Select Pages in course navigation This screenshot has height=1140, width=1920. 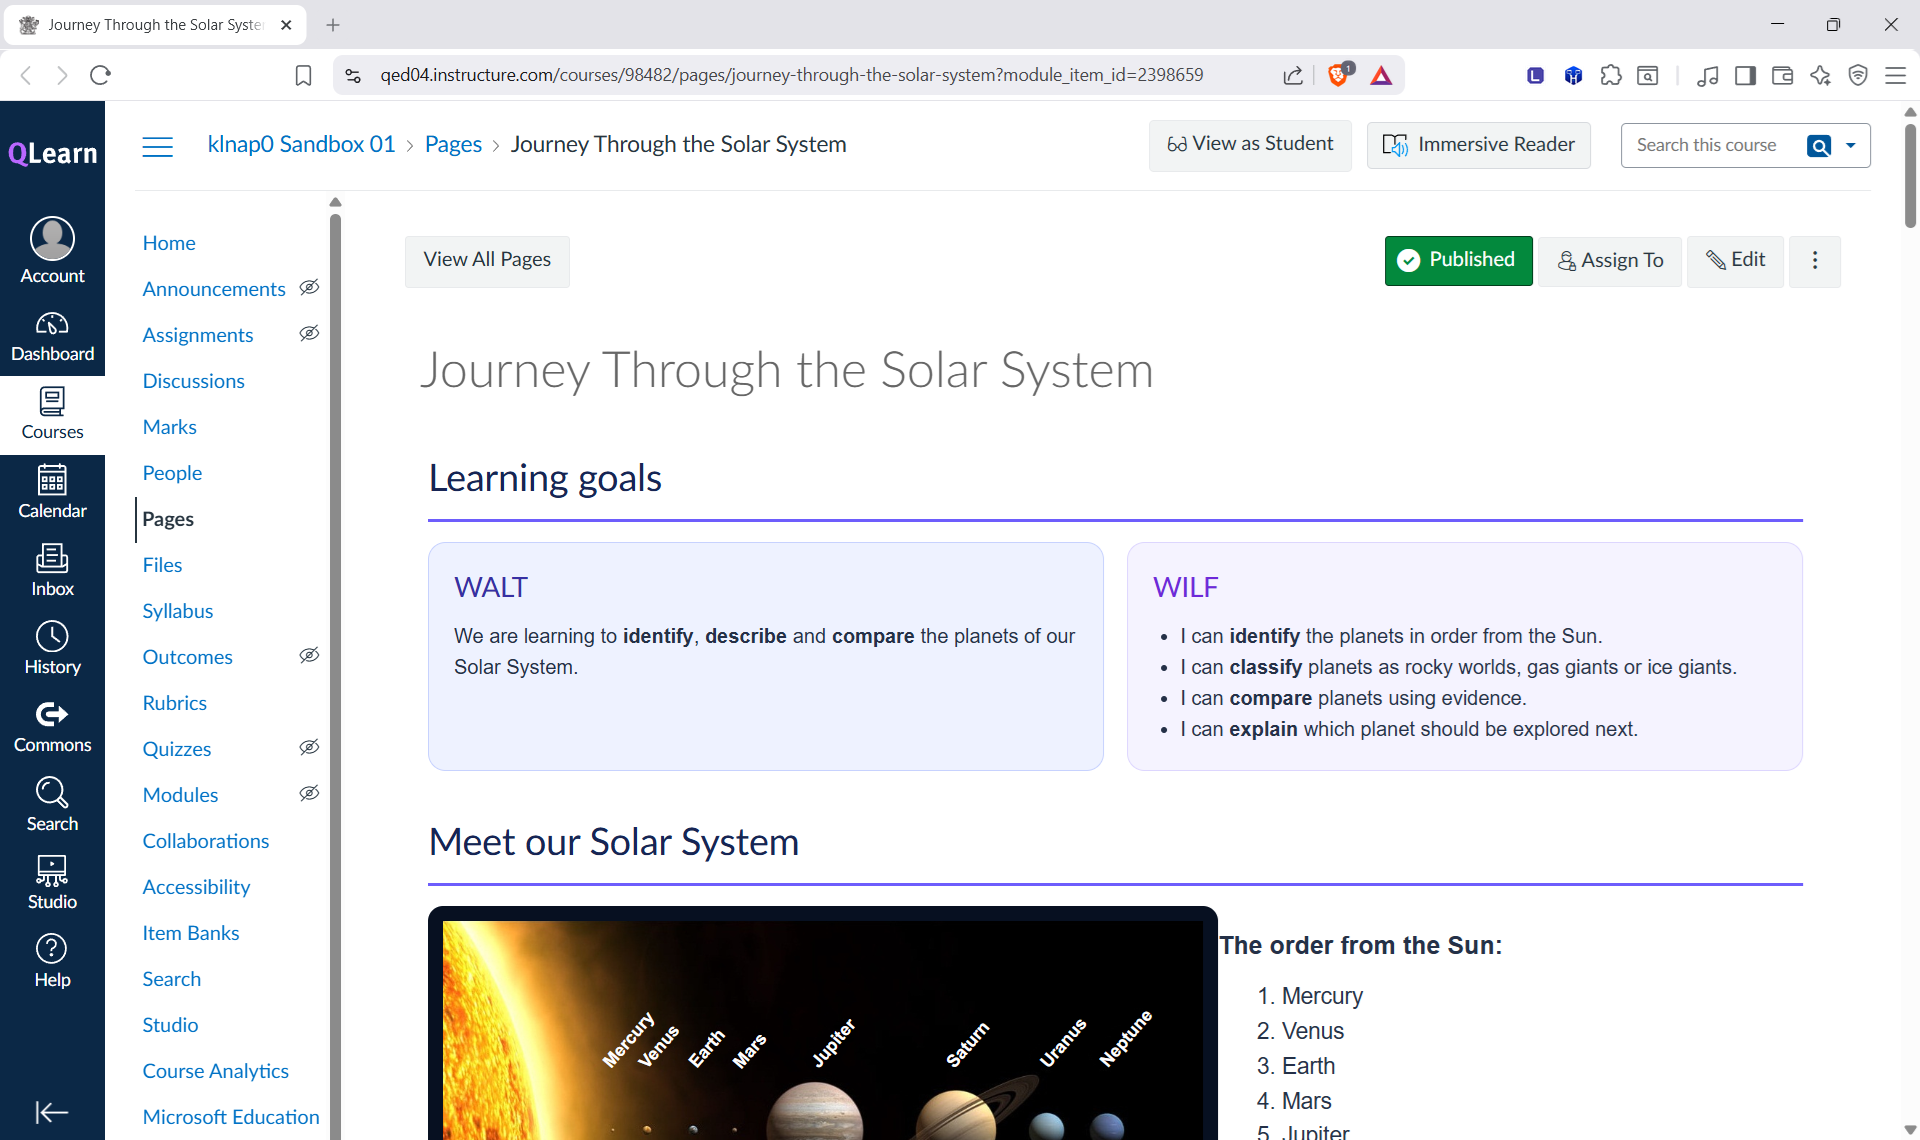168,519
